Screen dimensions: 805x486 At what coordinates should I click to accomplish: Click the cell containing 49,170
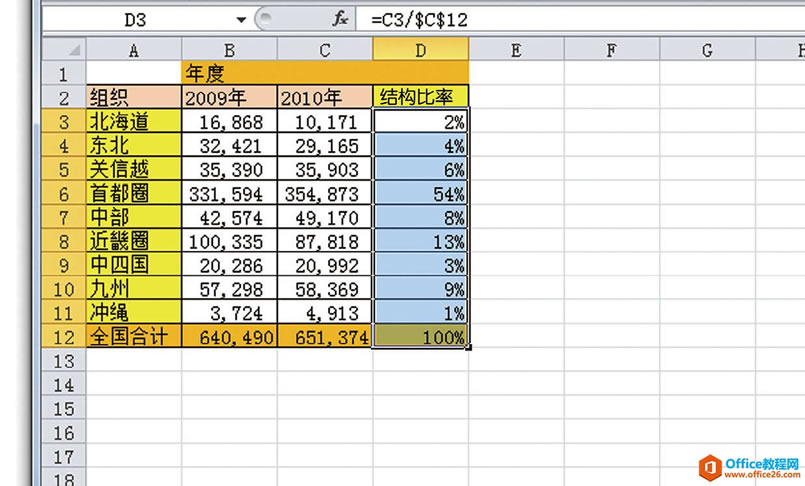click(x=324, y=217)
